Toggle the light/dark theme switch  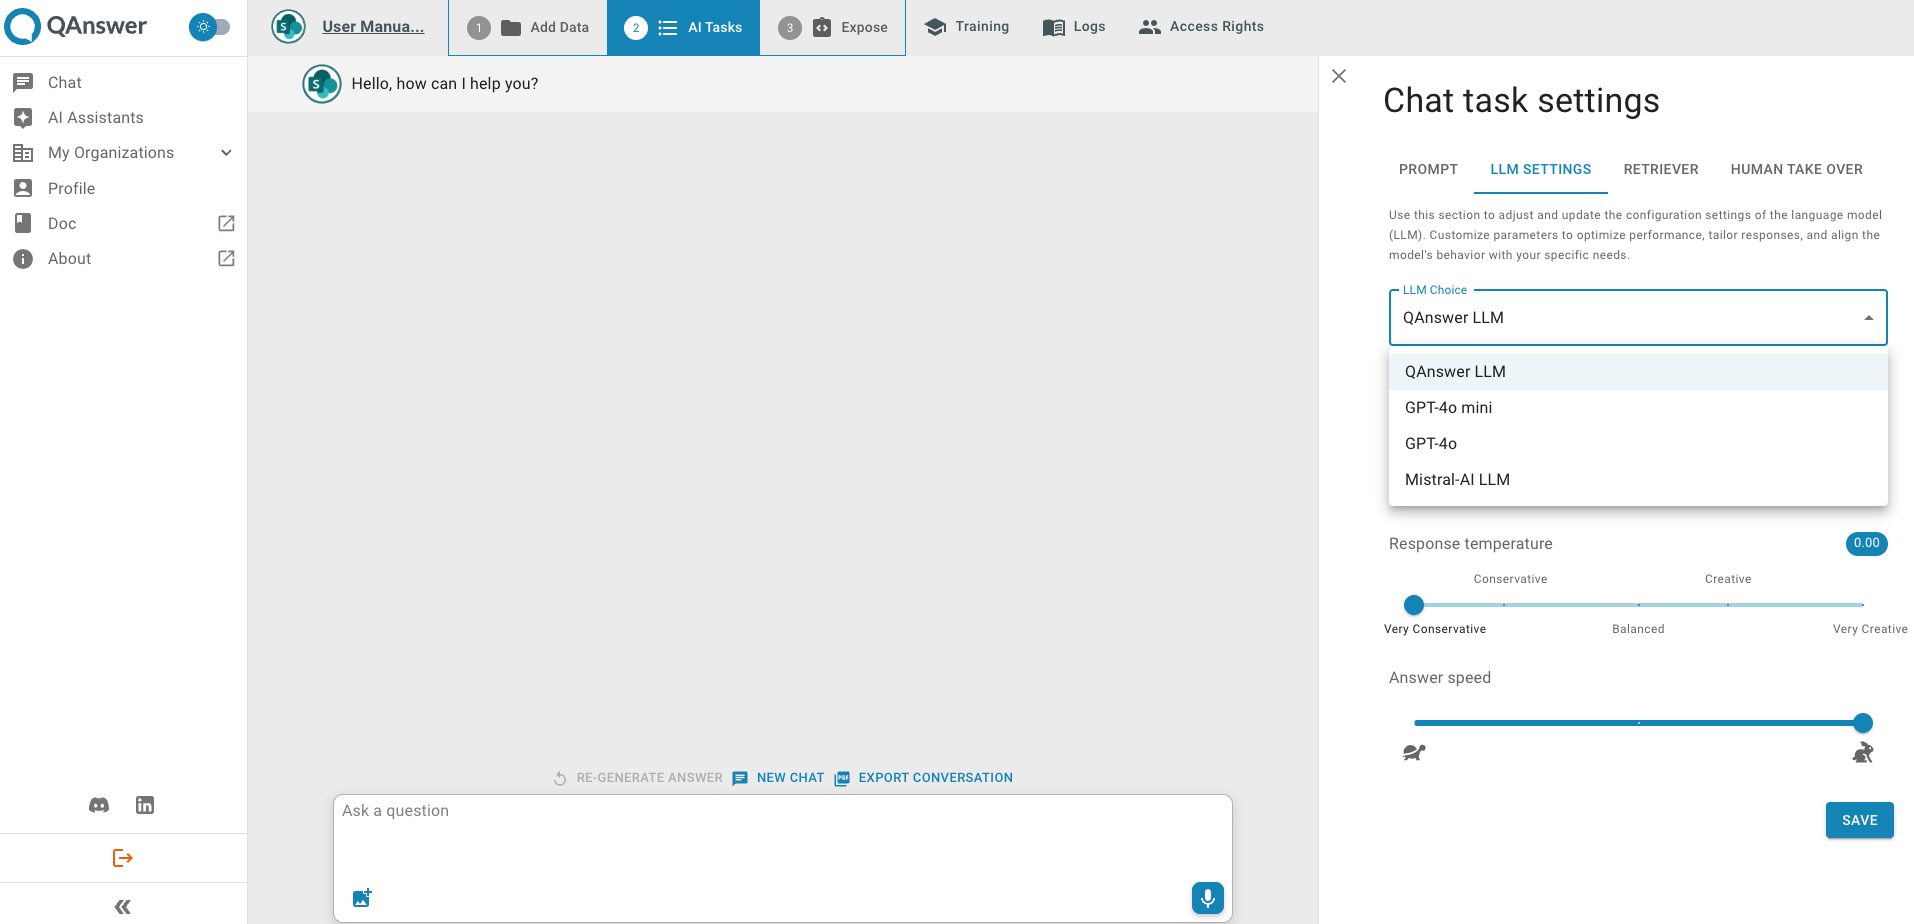[x=209, y=27]
